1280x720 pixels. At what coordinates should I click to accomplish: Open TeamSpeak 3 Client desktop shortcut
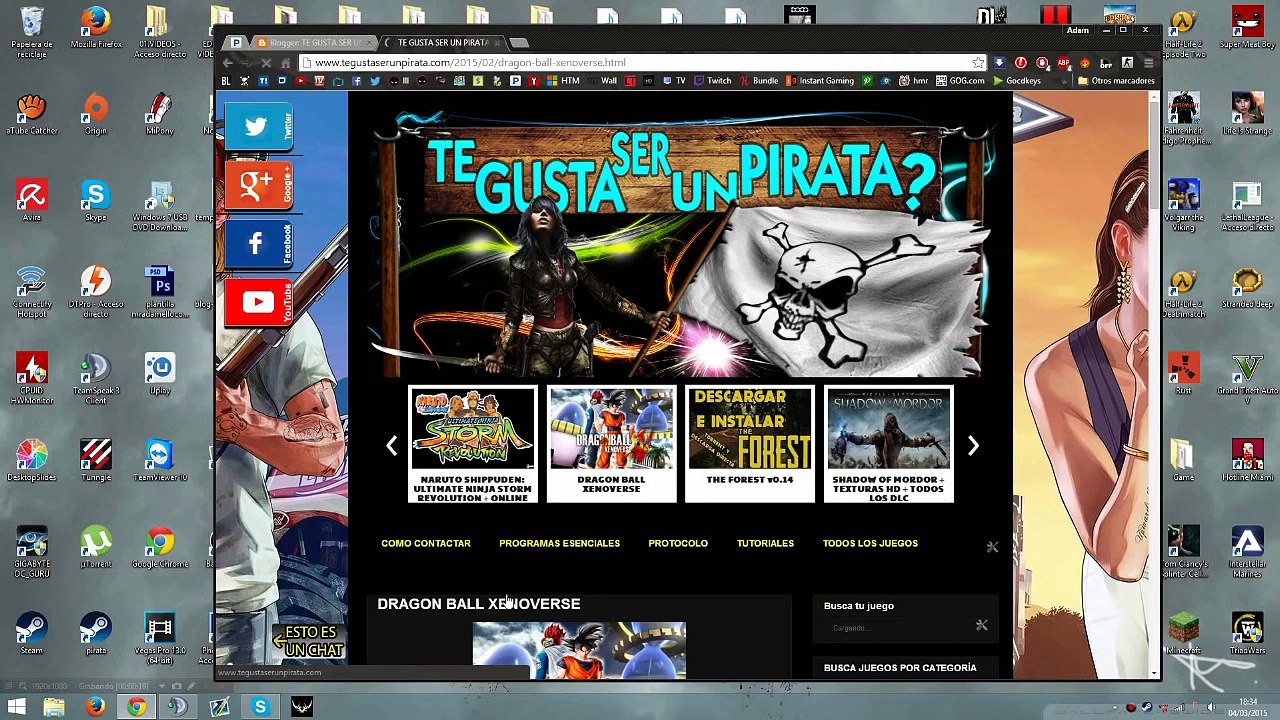coord(96,379)
